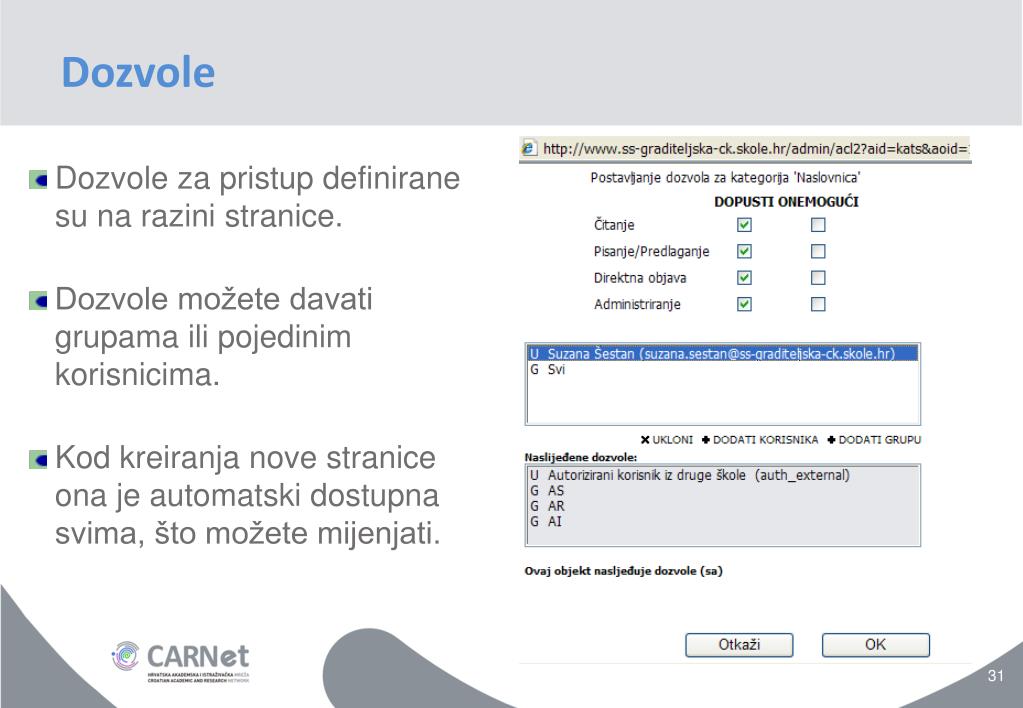
Task: Click the Čitanje label
Action: [x=614, y=225]
